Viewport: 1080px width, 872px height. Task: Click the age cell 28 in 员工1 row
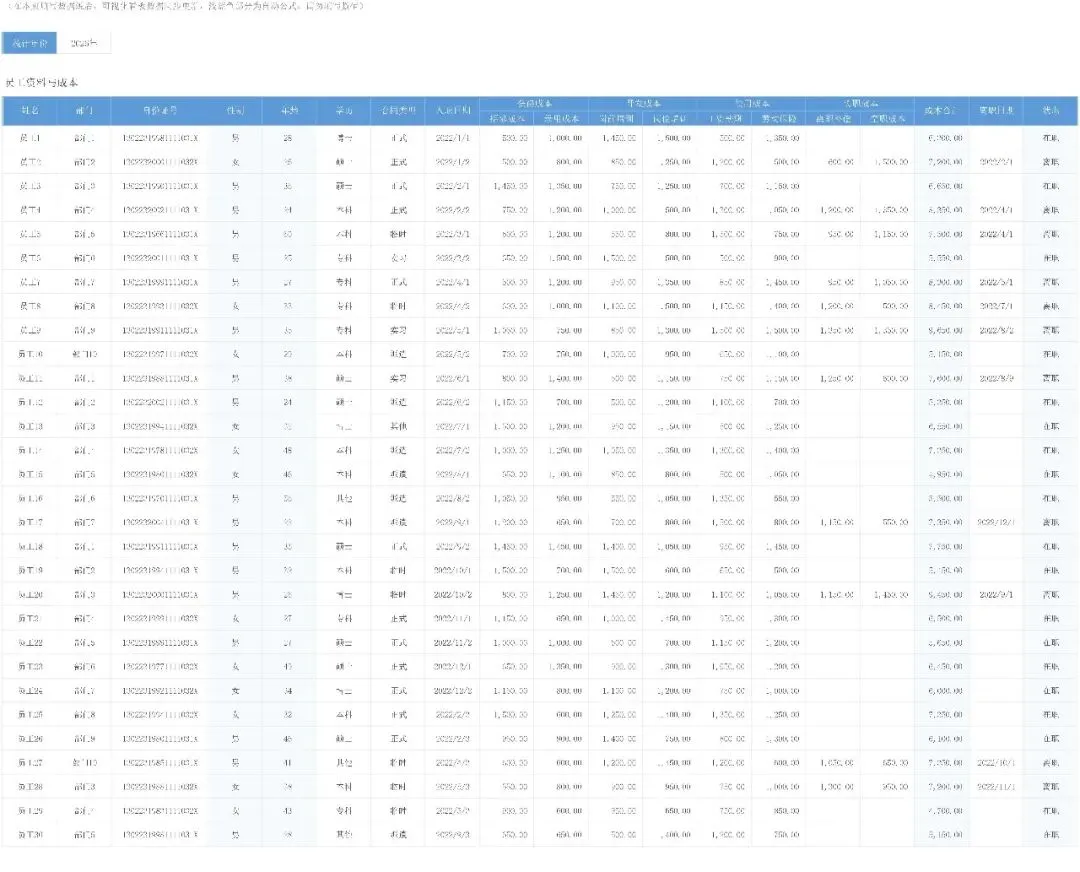pos(288,138)
